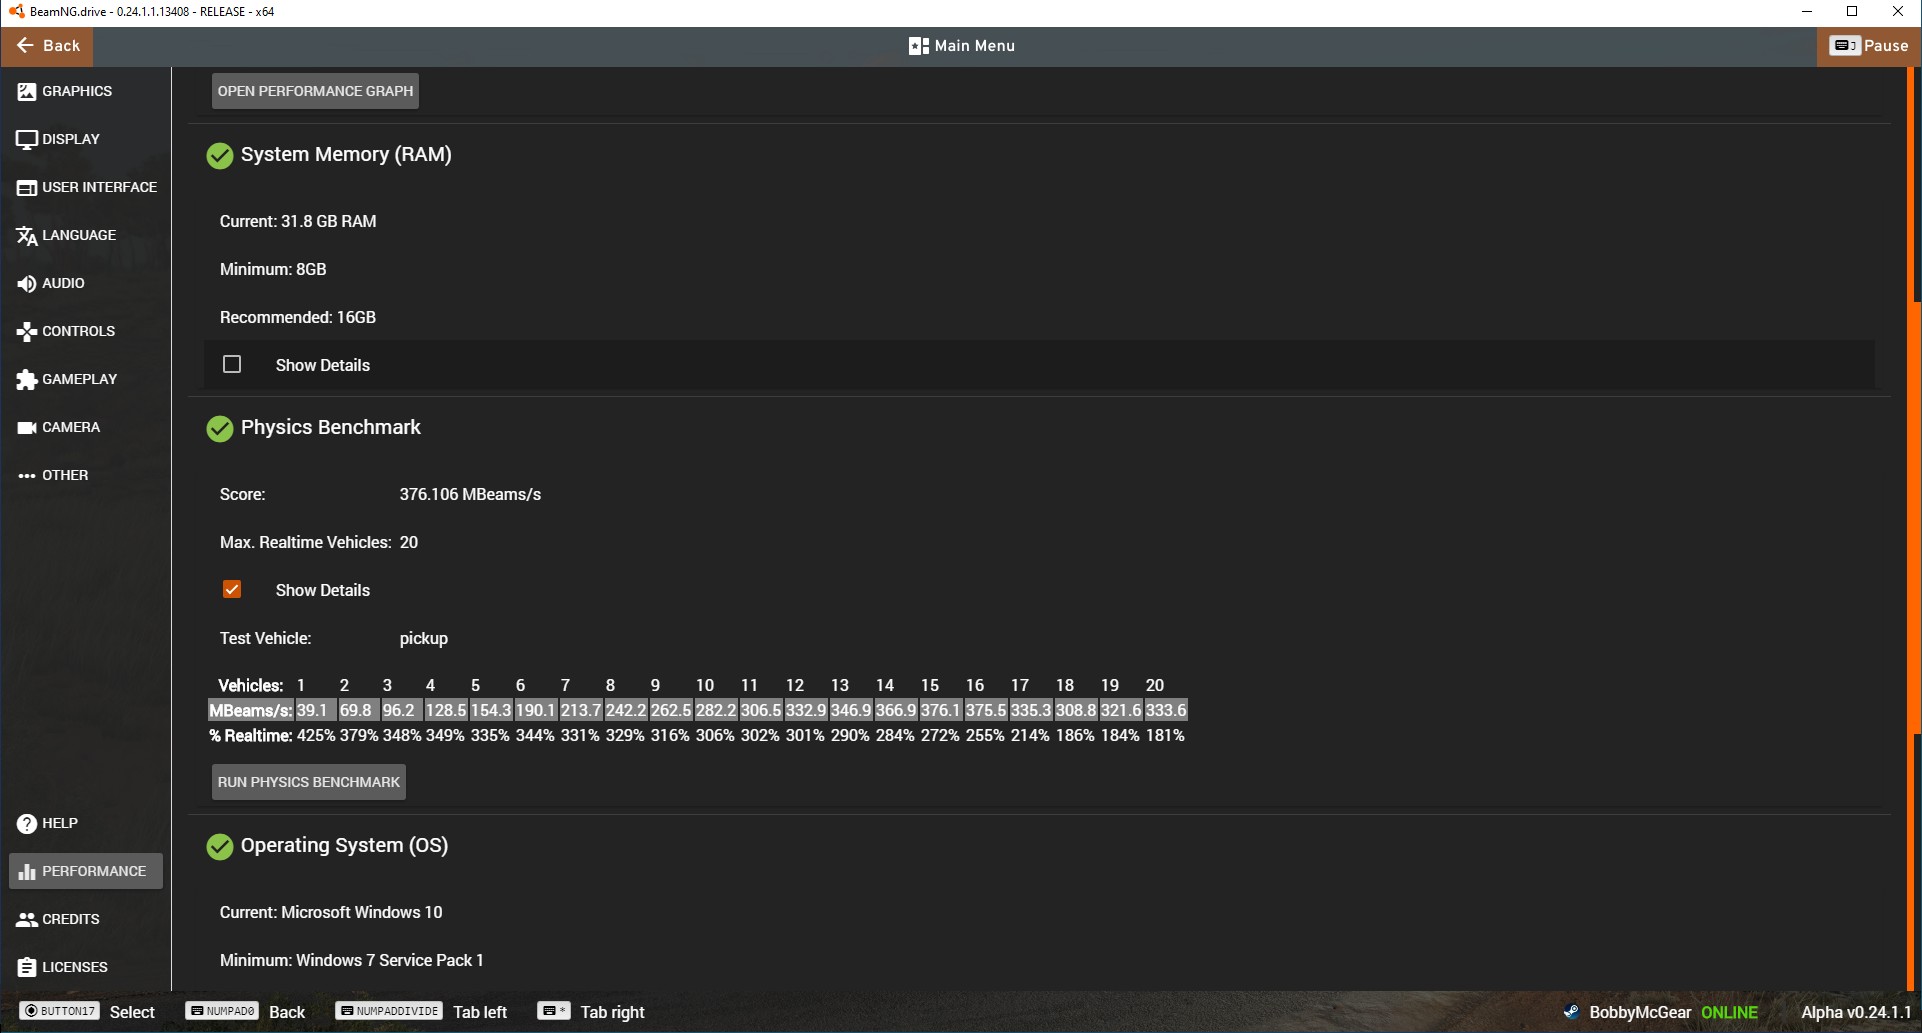Viewport: 1922px width, 1033px height.
Task: Click the Pause button
Action: click(x=1869, y=46)
